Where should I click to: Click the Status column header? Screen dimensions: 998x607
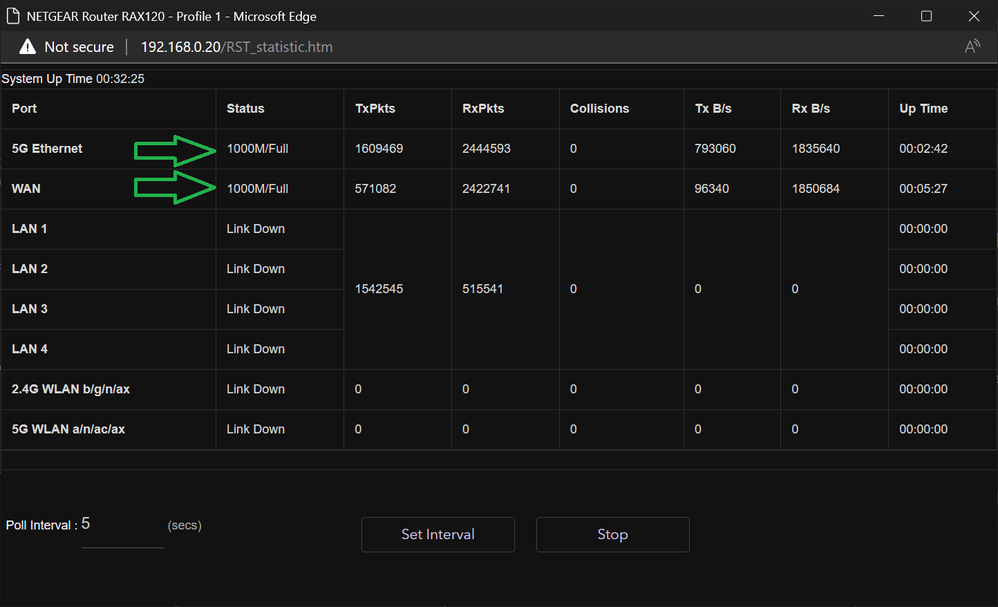click(245, 108)
